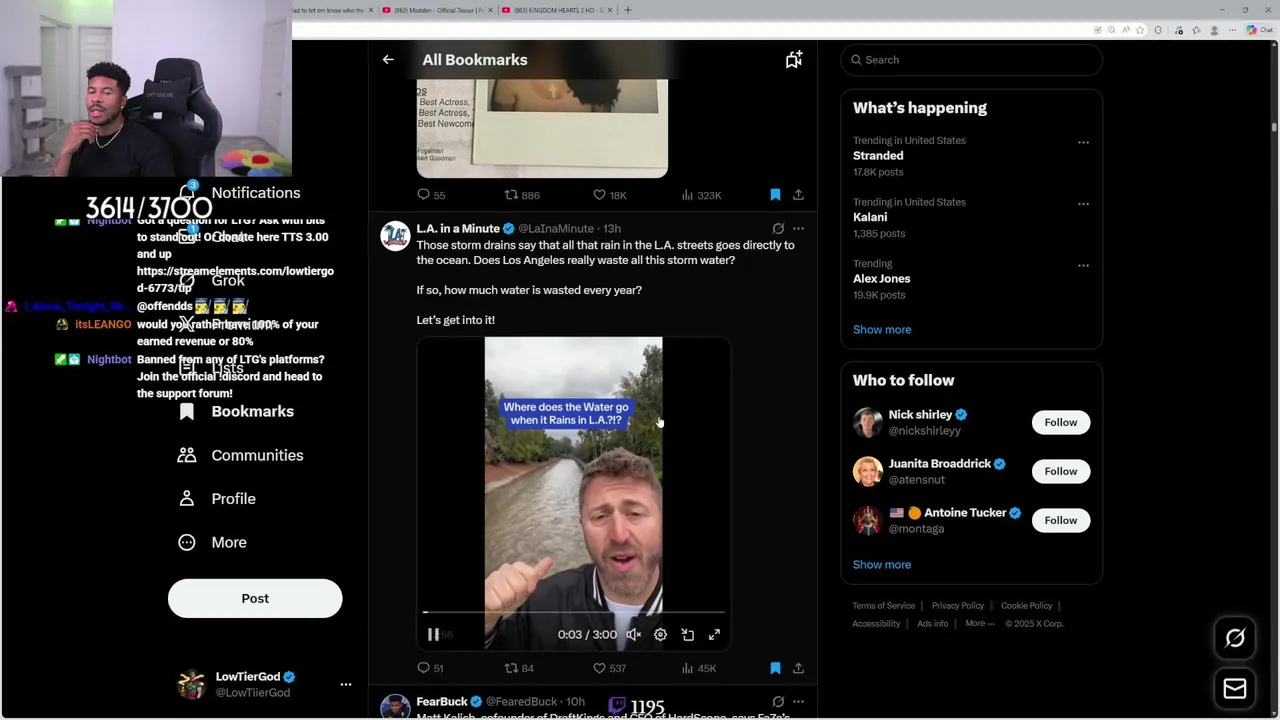Image resolution: width=1280 pixels, height=720 pixels.
Task: Open a new browser tab
Action: tap(628, 10)
